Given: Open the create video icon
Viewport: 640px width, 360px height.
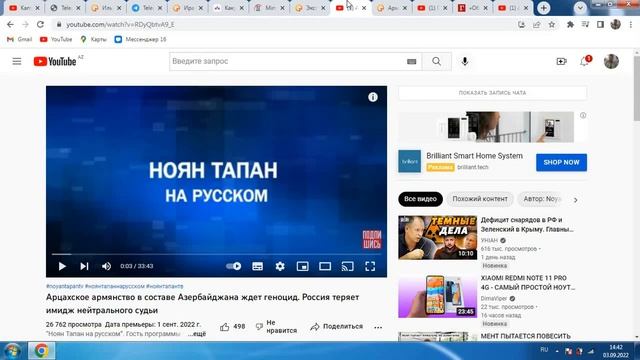Looking at the screenshot, I should click(561, 62).
